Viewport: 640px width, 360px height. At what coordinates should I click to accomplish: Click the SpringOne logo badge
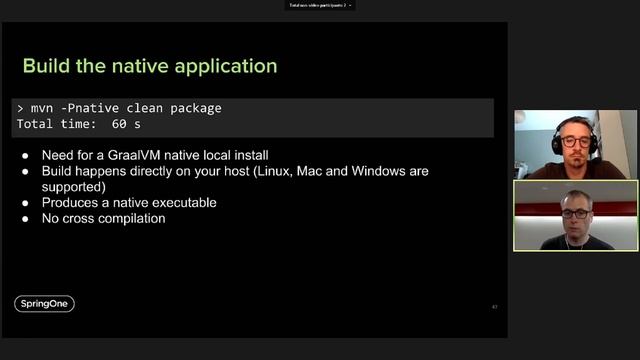44,304
